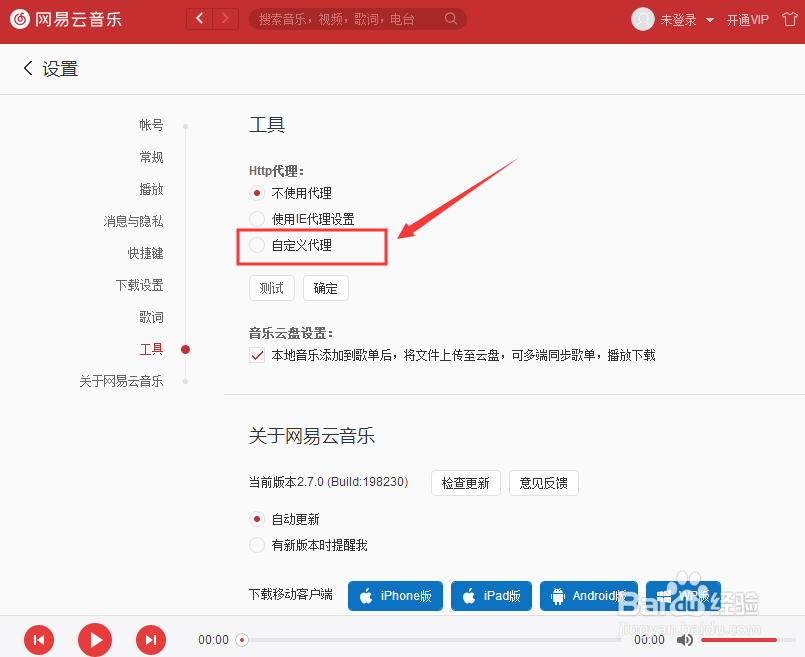Screen dimensions: 805x657
Task: Select 使用IE代理设置 radio option
Action: tap(257, 219)
